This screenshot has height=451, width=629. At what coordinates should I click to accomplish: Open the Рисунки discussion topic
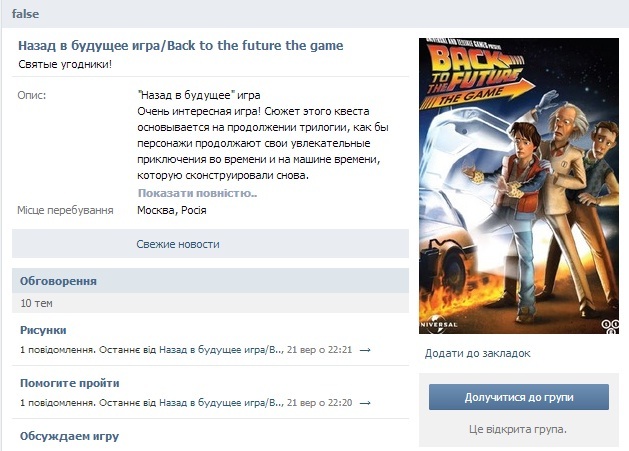tap(43, 330)
